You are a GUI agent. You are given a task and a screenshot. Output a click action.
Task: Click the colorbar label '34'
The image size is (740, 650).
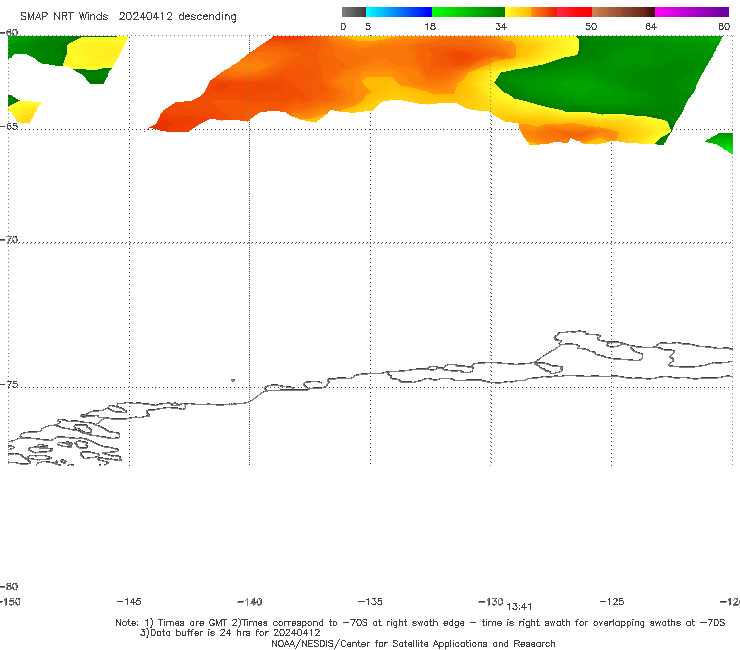pyautogui.click(x=501, y=26)
